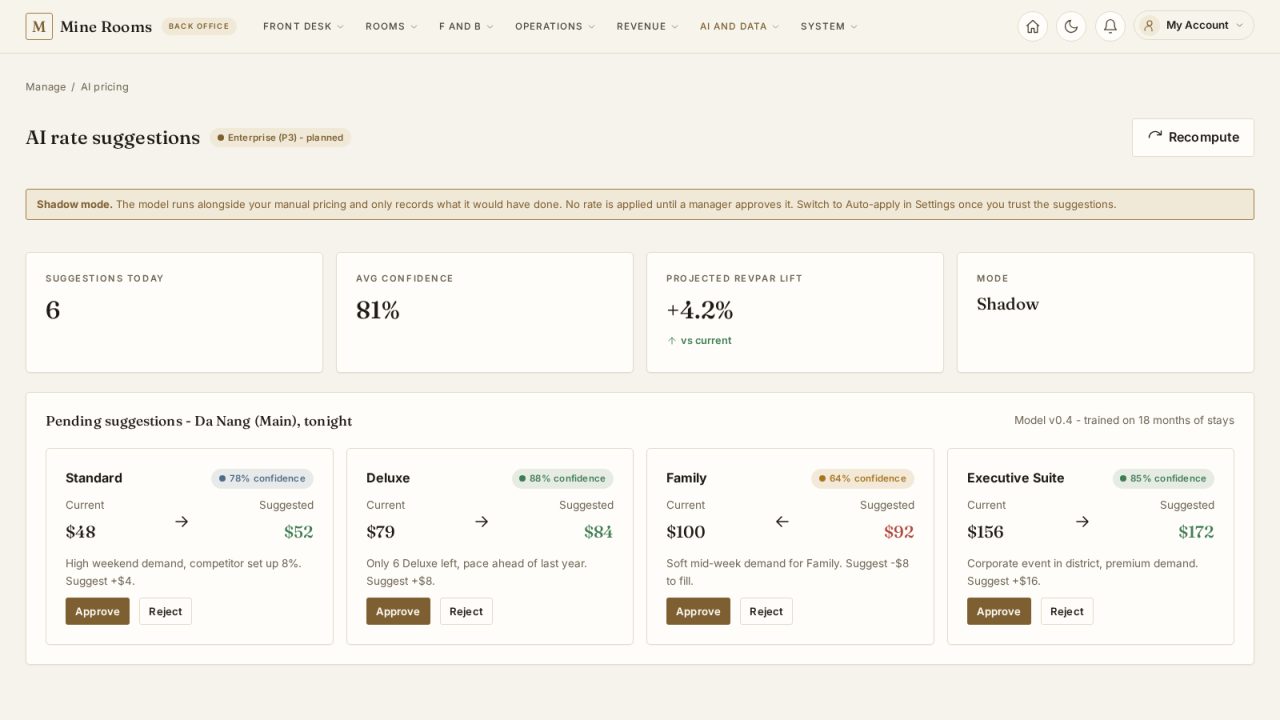Click the Recompute button

point(1193,137)
